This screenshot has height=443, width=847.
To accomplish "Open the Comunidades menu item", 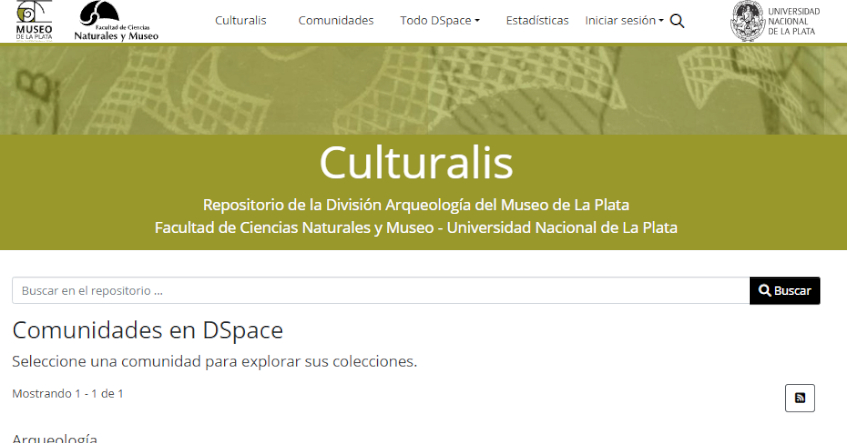I will [x=336, y=21].
